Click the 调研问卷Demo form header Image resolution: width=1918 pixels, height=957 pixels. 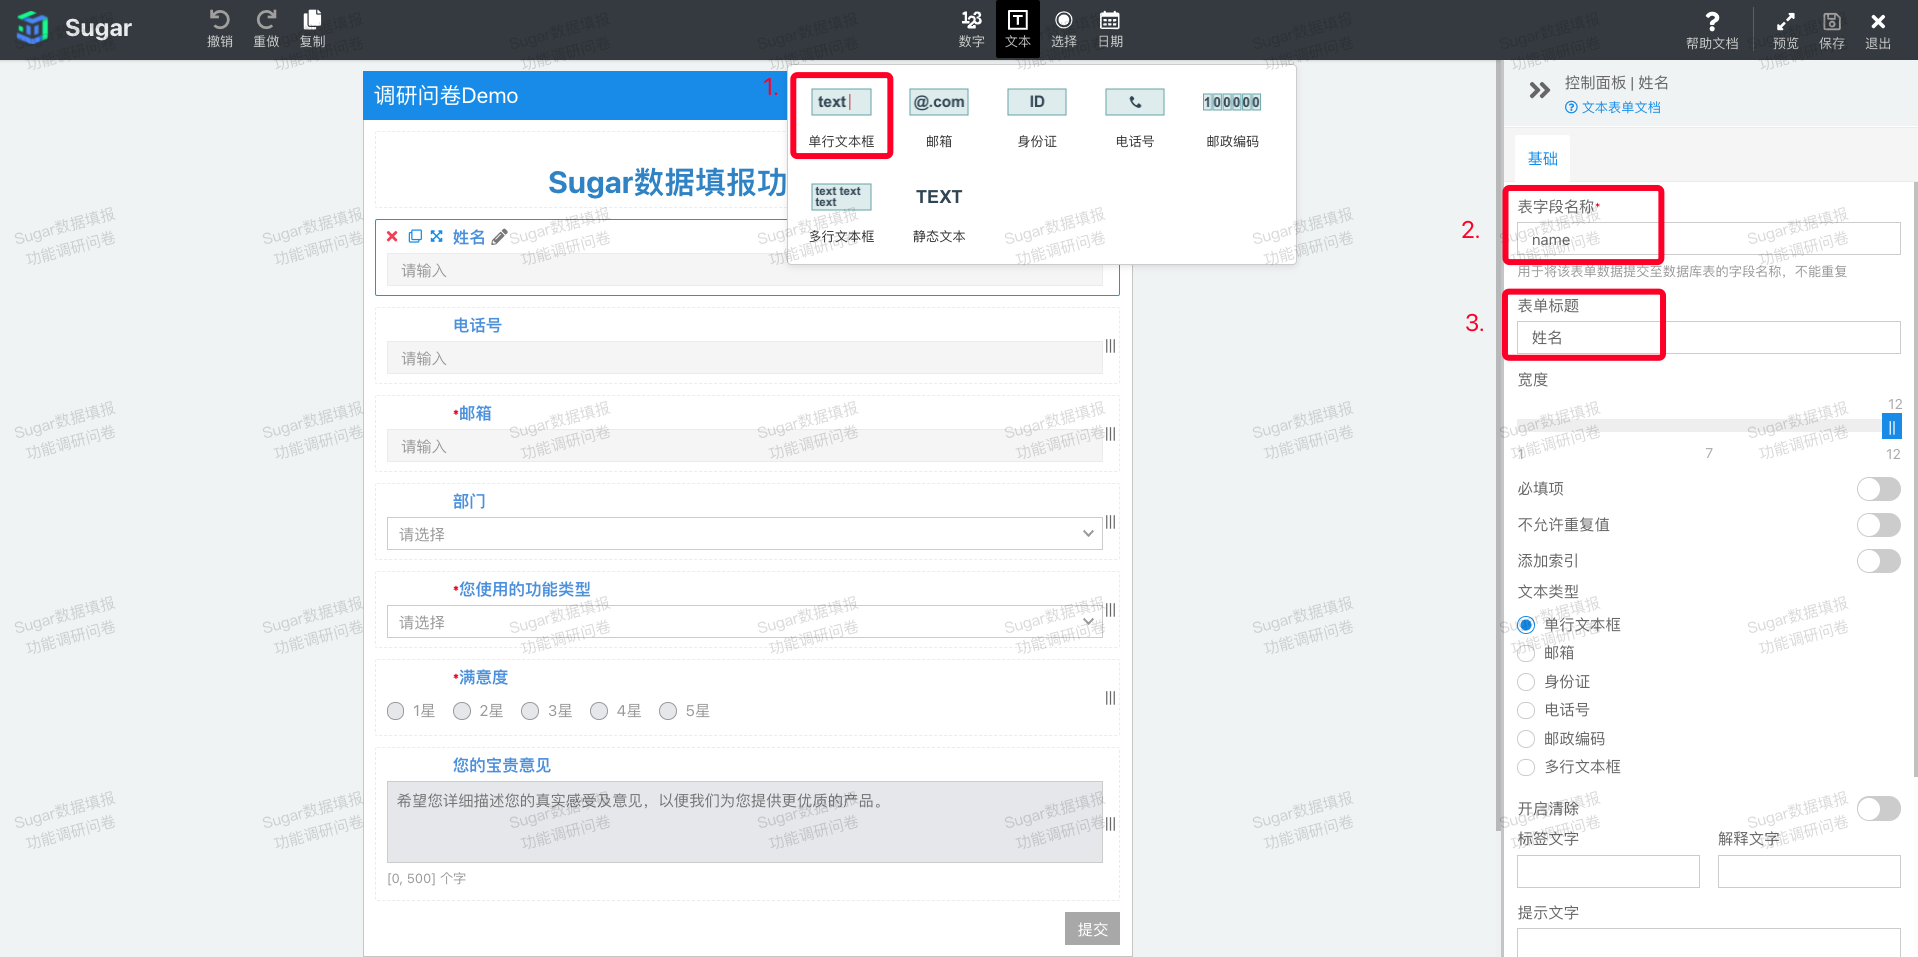pos(576,95)
